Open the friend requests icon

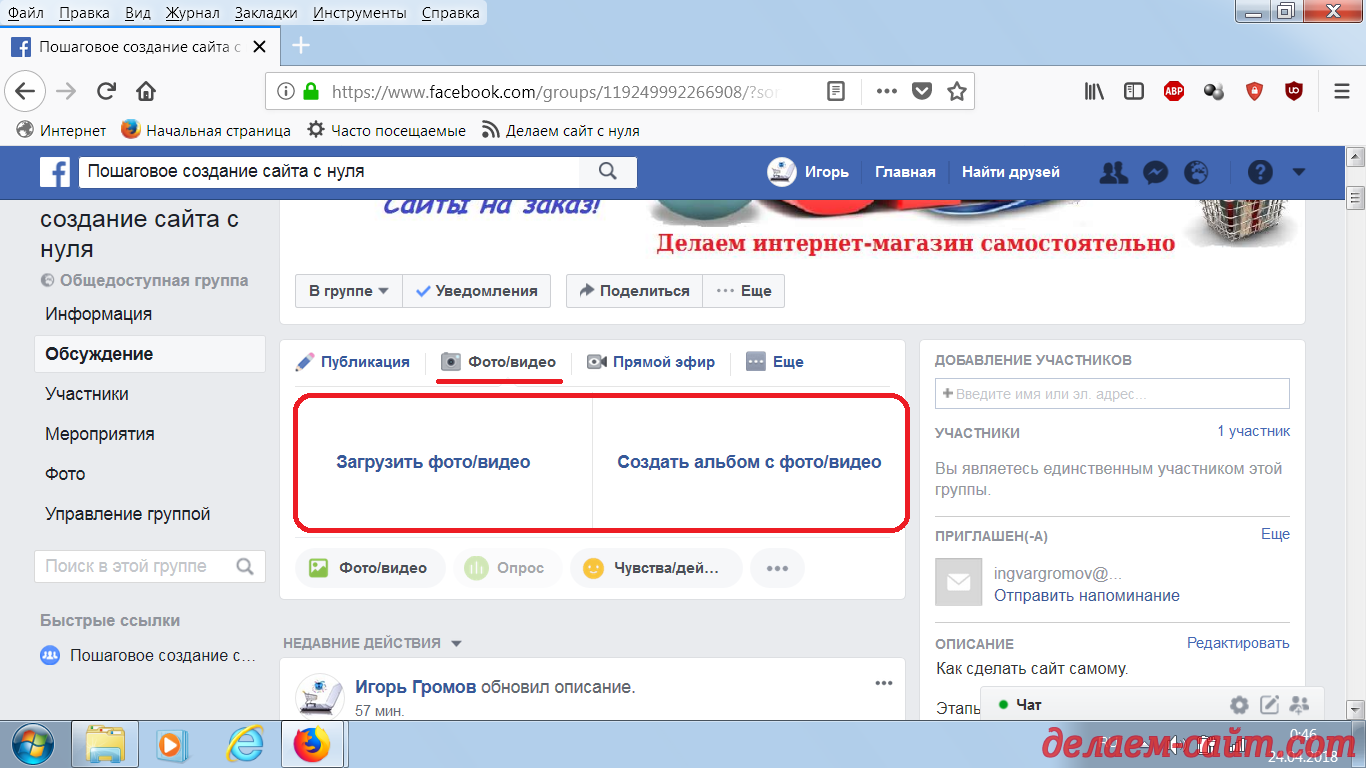1113,172
